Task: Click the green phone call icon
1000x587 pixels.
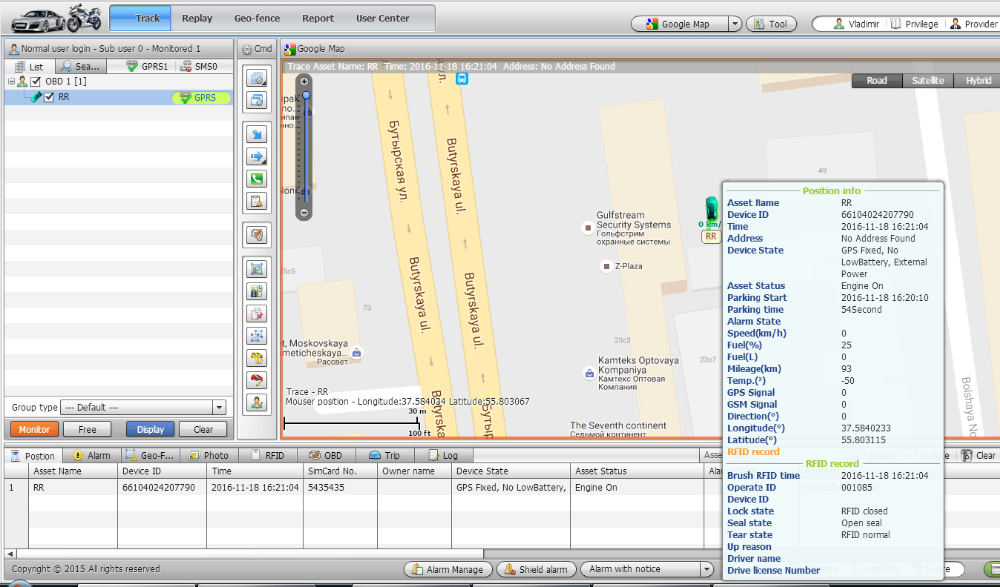Action: click(x=256, y=179)
